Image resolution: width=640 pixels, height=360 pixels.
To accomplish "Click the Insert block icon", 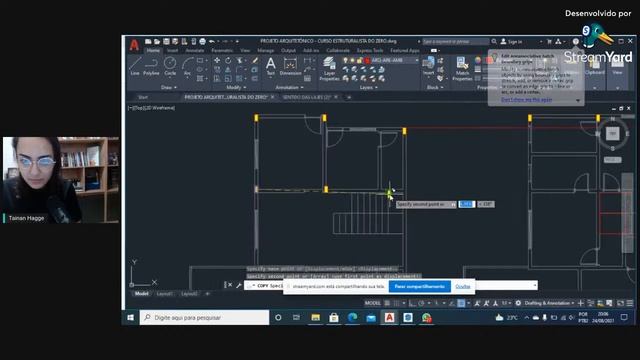I will pyautogui.click(x=428, y=66).
